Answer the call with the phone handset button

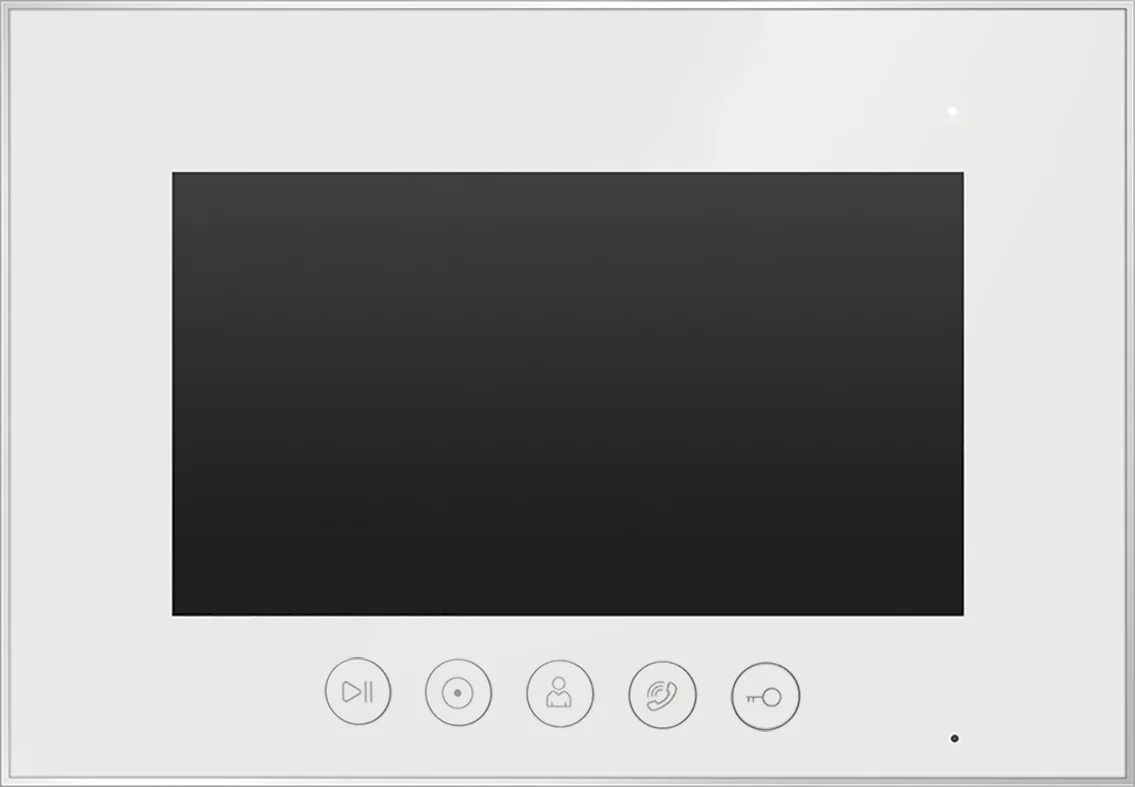[x=662, y=695]
